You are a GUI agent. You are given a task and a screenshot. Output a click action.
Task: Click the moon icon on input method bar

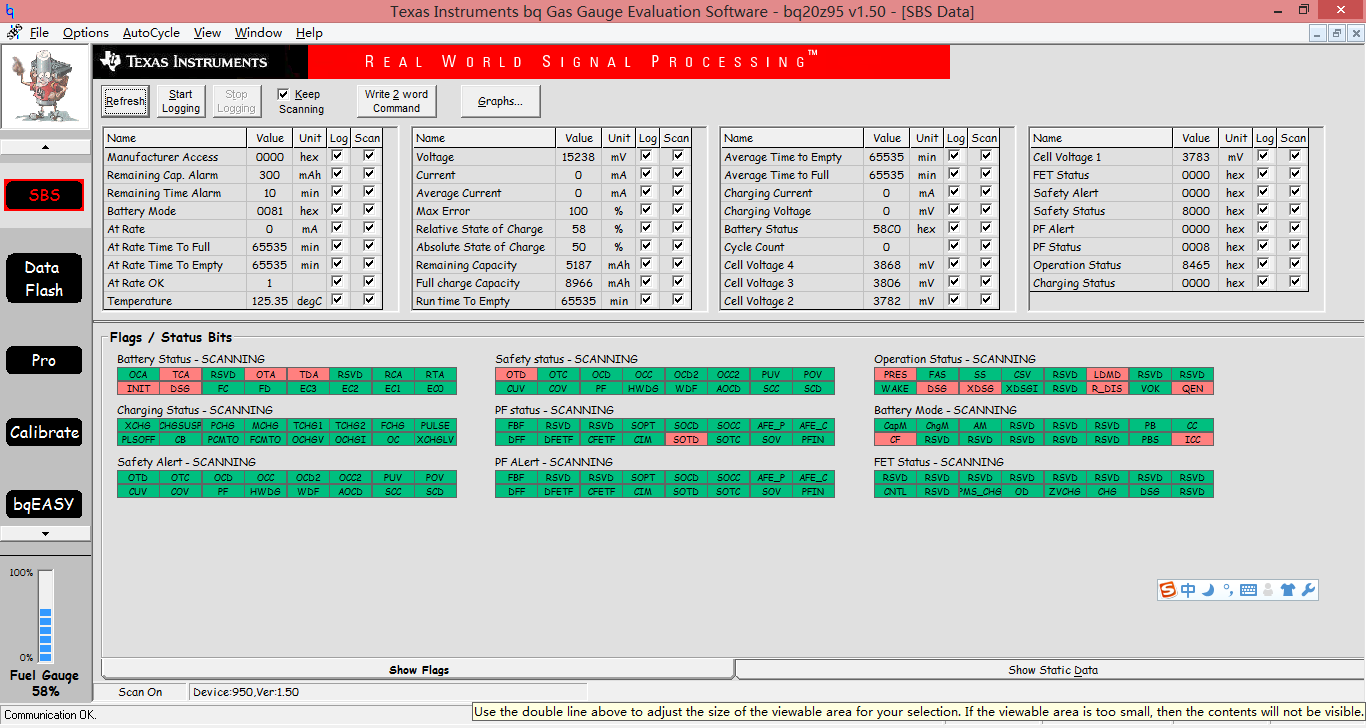click(x=1208, y=590)
